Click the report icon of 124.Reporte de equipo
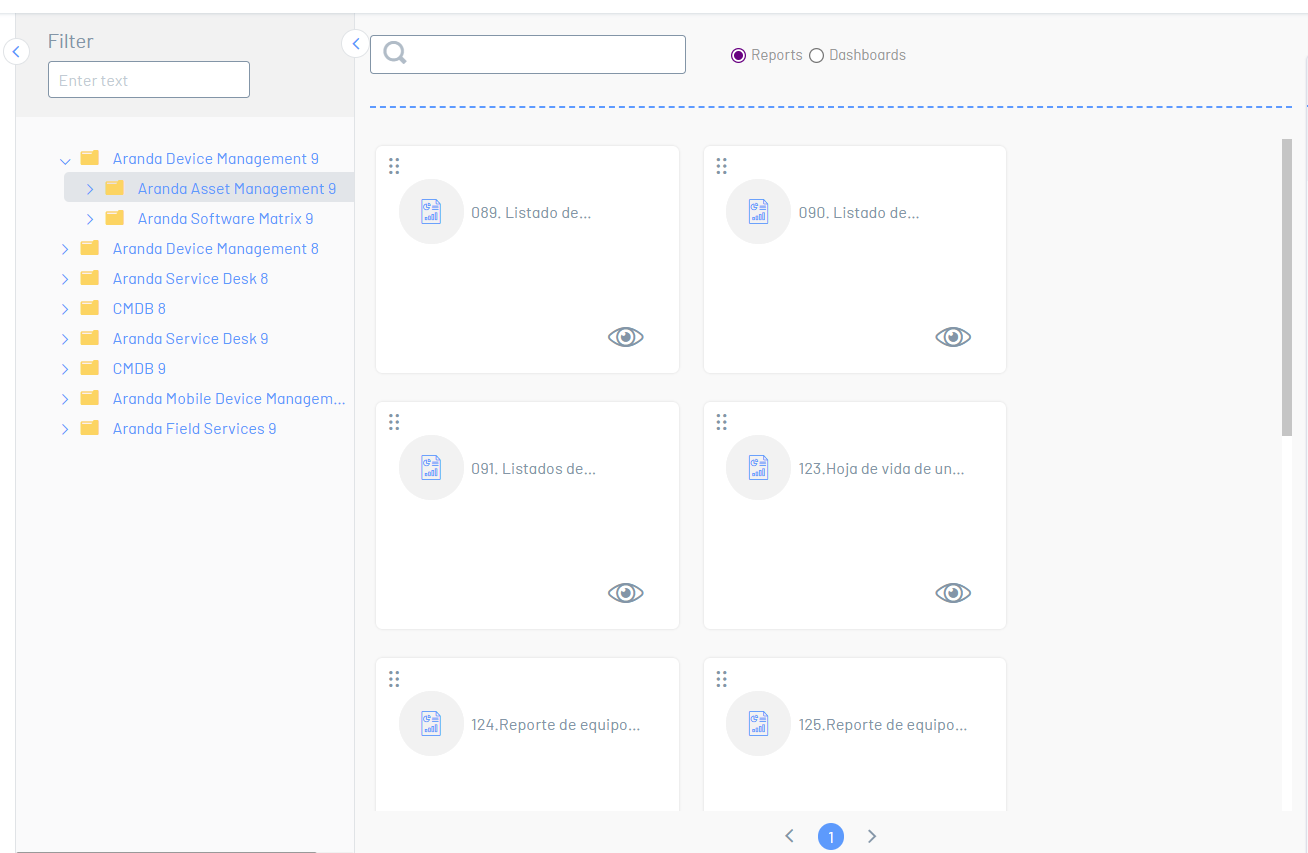This screenshot has width=1308, height=853. point(431,724)
